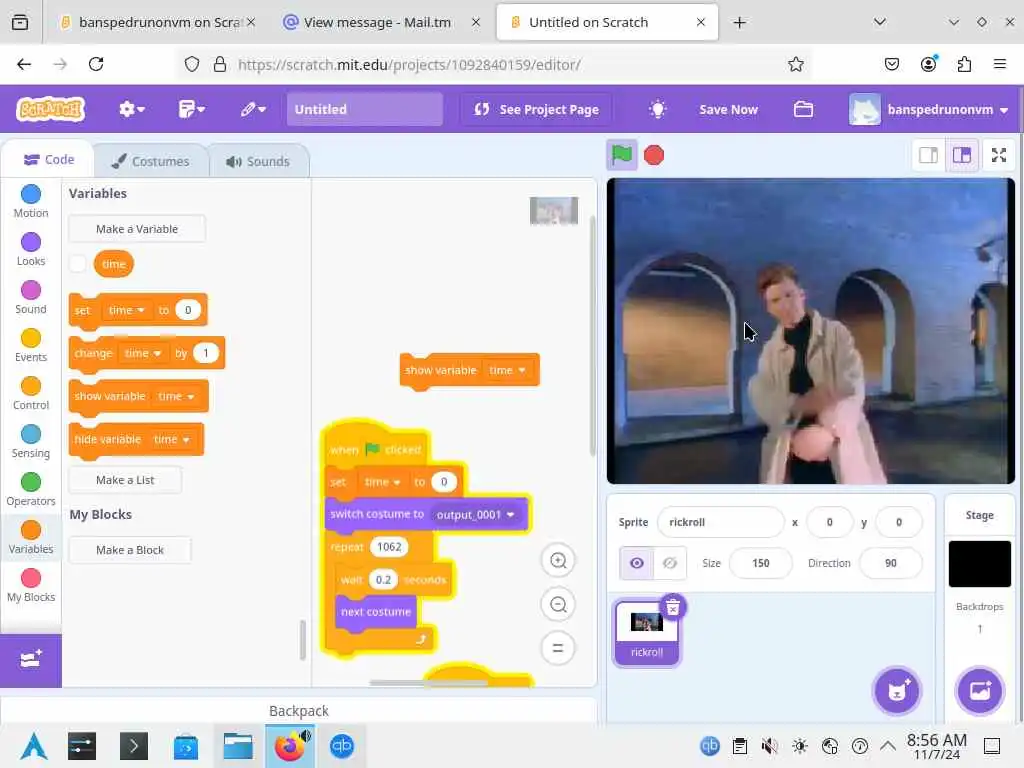Open My Stuff folder icon

pyautogui.click(x=803, y=109)
